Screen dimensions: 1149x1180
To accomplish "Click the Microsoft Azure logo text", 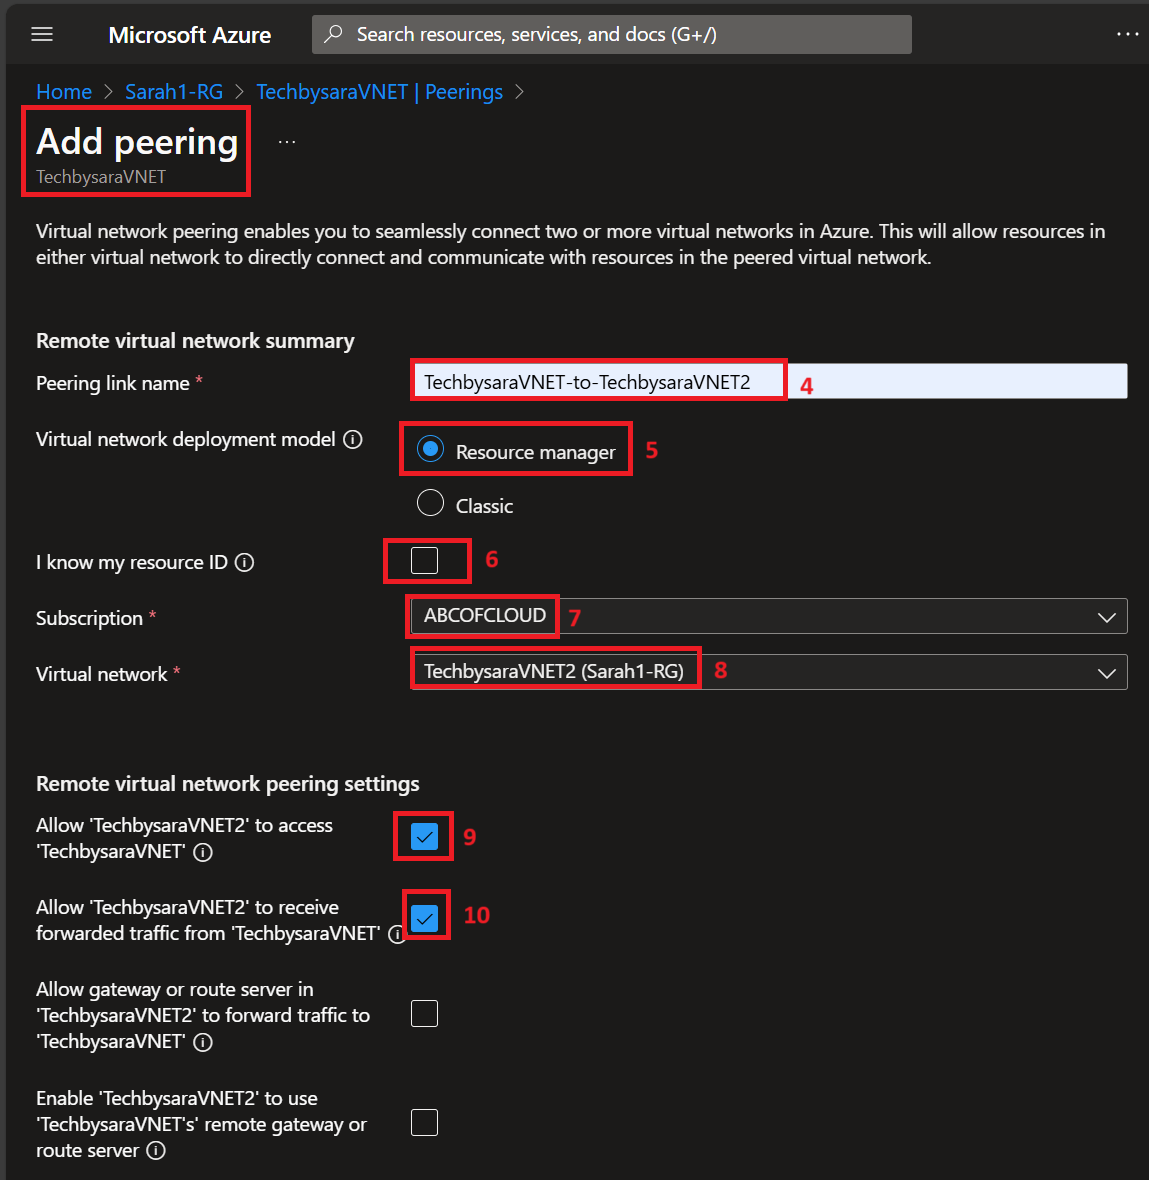I will [x=190, y=35].
